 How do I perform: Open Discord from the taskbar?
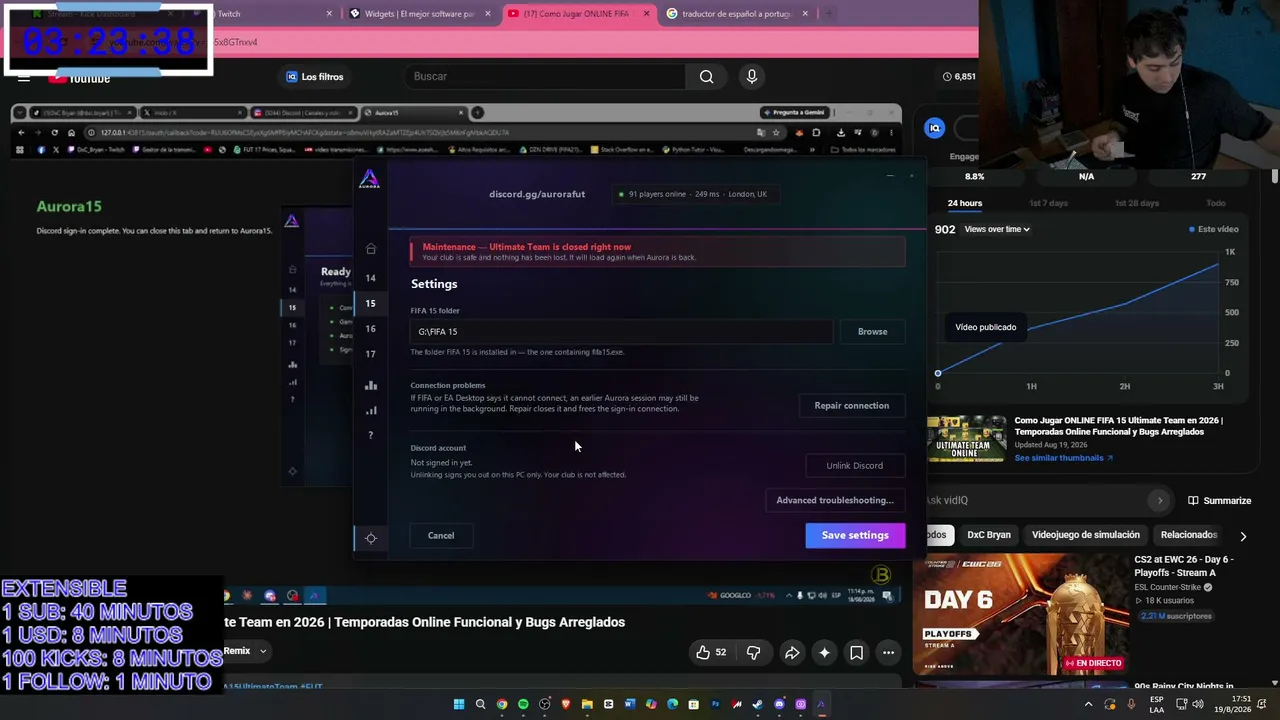(780, 704)
